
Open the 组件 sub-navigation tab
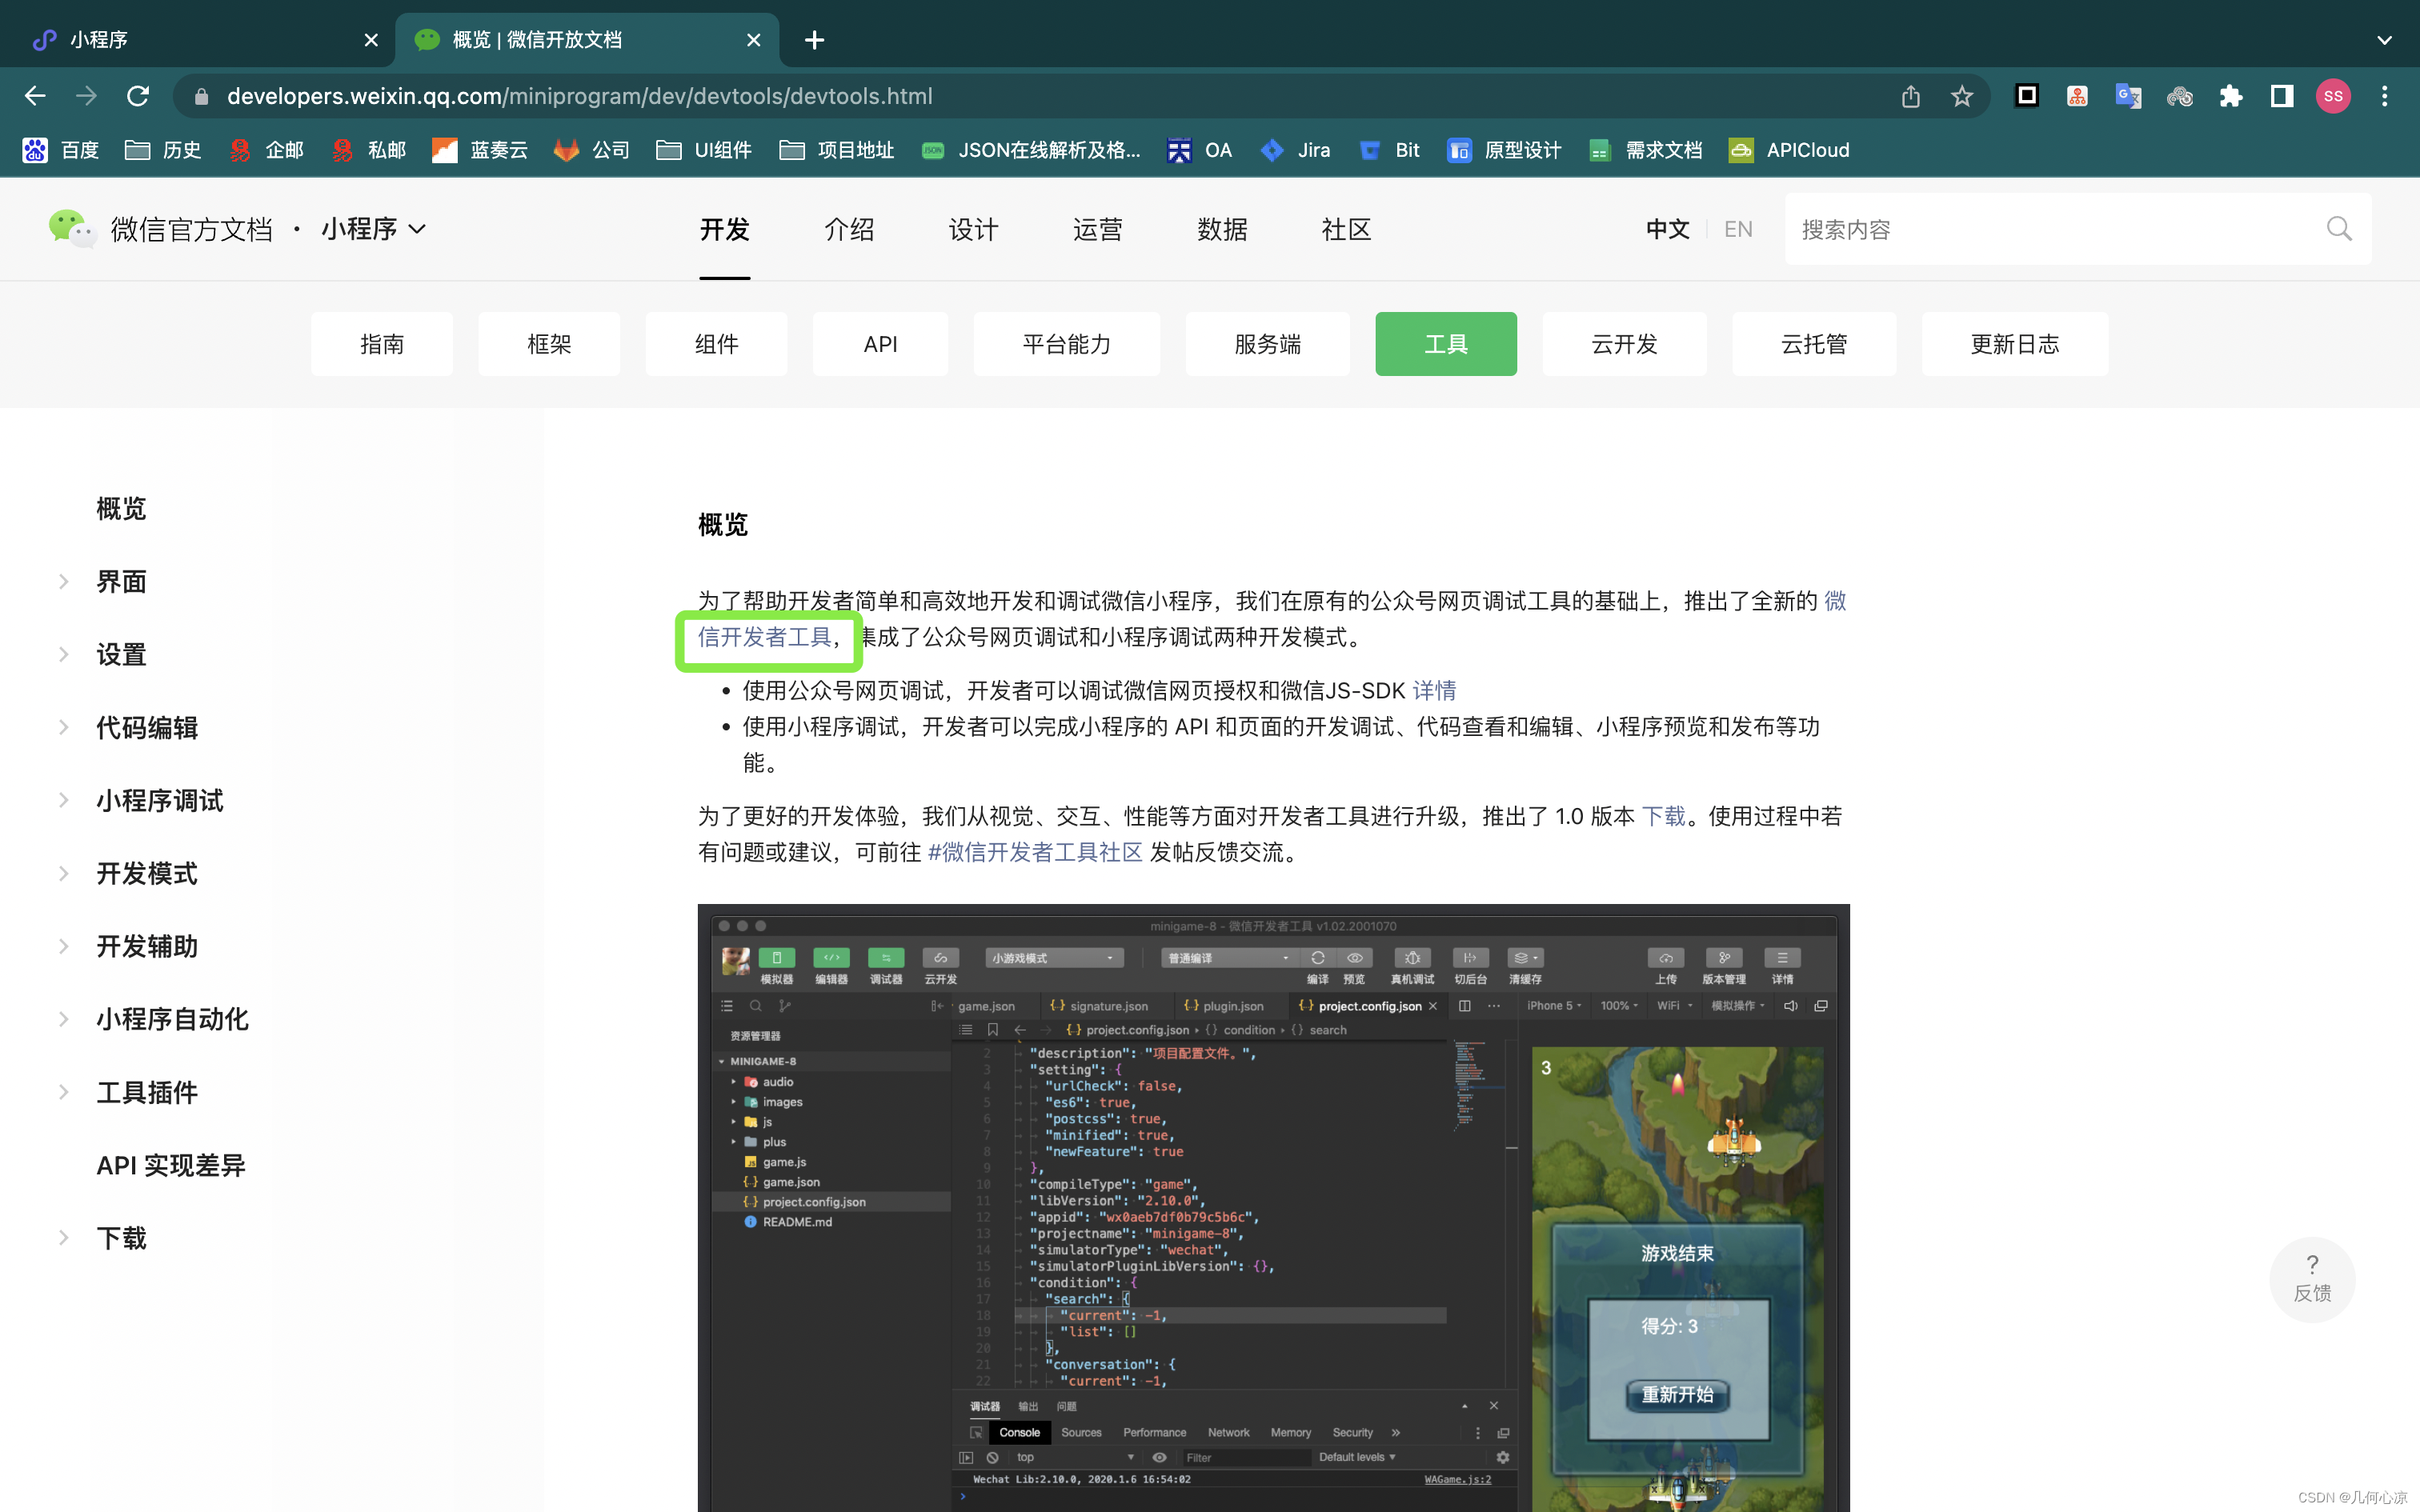(x=717, y=344)
